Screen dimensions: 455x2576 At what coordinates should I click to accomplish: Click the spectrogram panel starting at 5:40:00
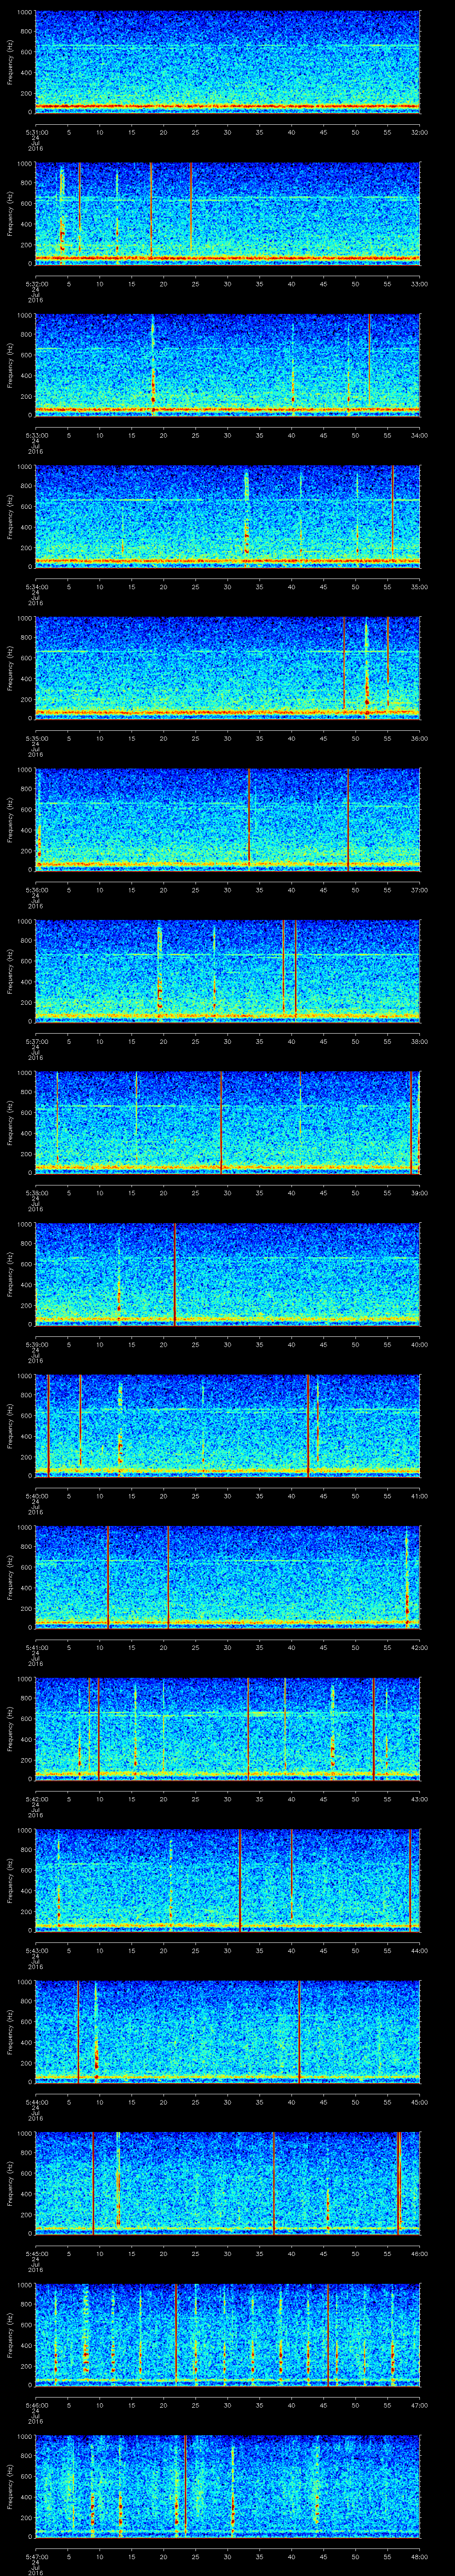coord(227,1425)
